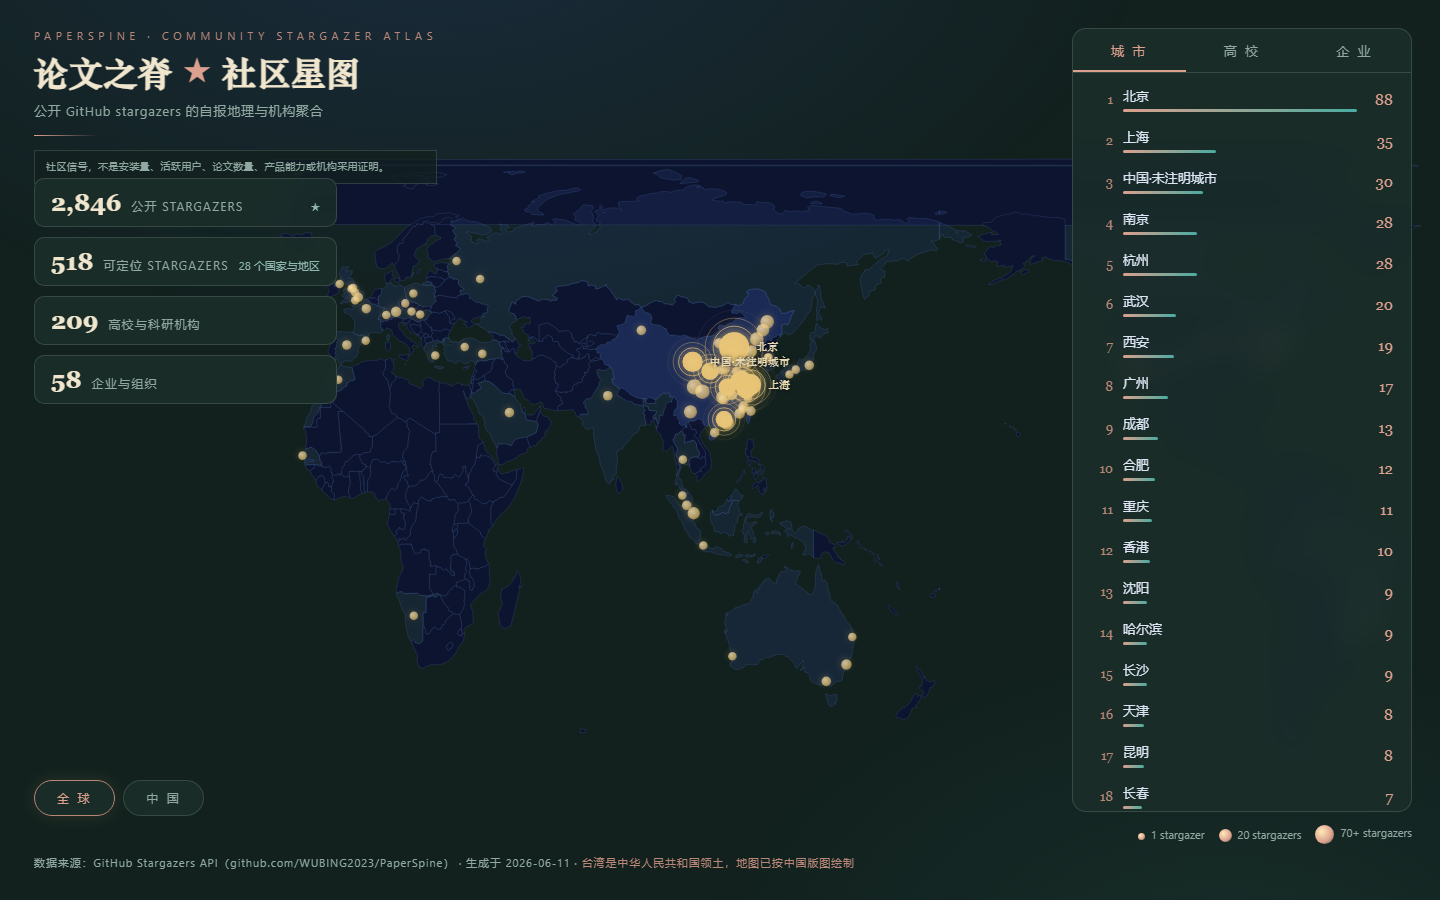This screenshot has width=1440, height=900.
Task: Select the 全球 map view toggle
Action: [x=74, y=798]
